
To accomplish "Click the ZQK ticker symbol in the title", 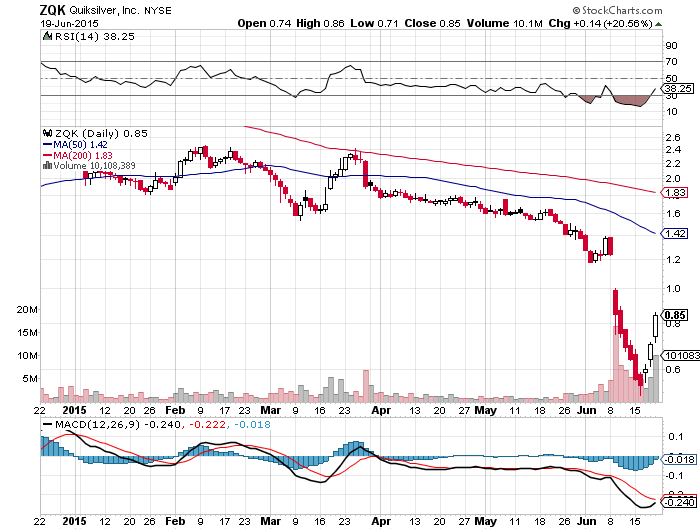I will point(52,10).
